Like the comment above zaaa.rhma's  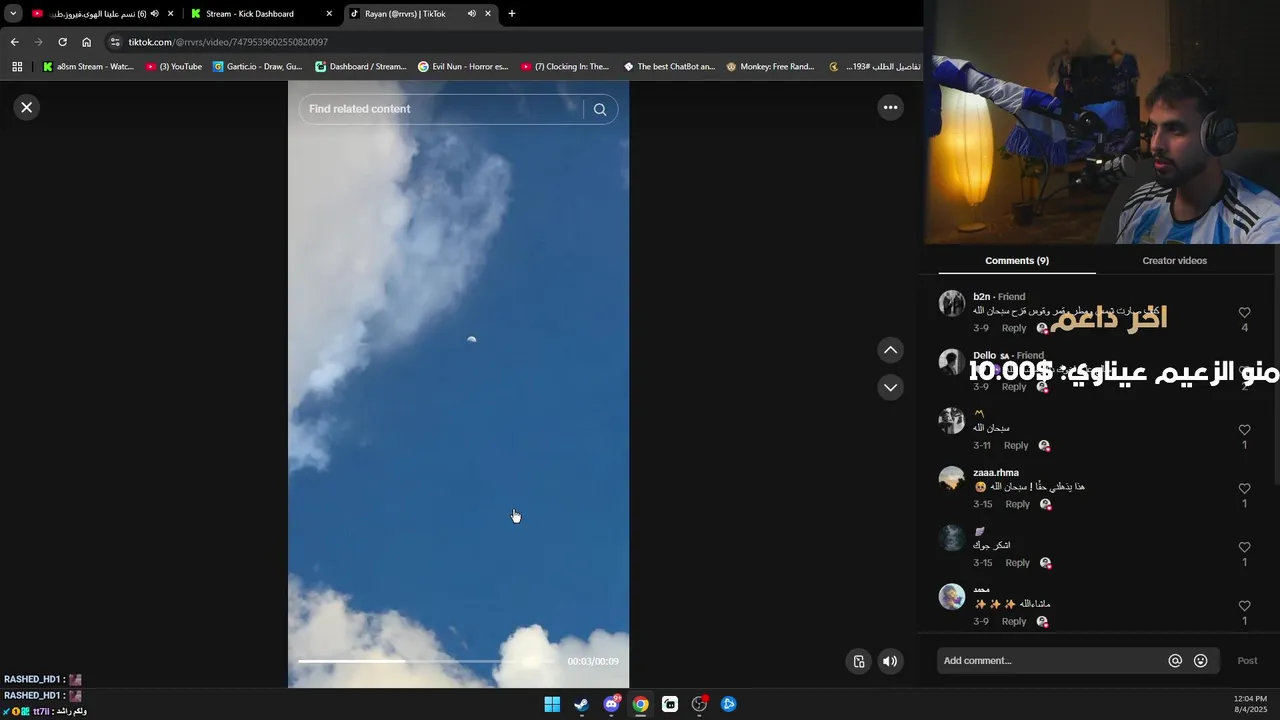pos(1244,430)
